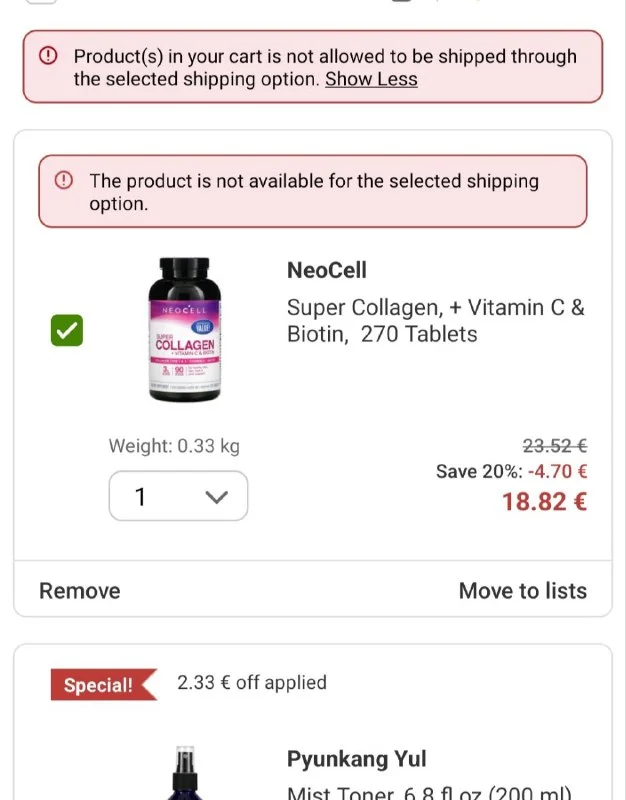Click the Show Less link
This screenshot has width=626, height=800.
(x=371, y=79)
